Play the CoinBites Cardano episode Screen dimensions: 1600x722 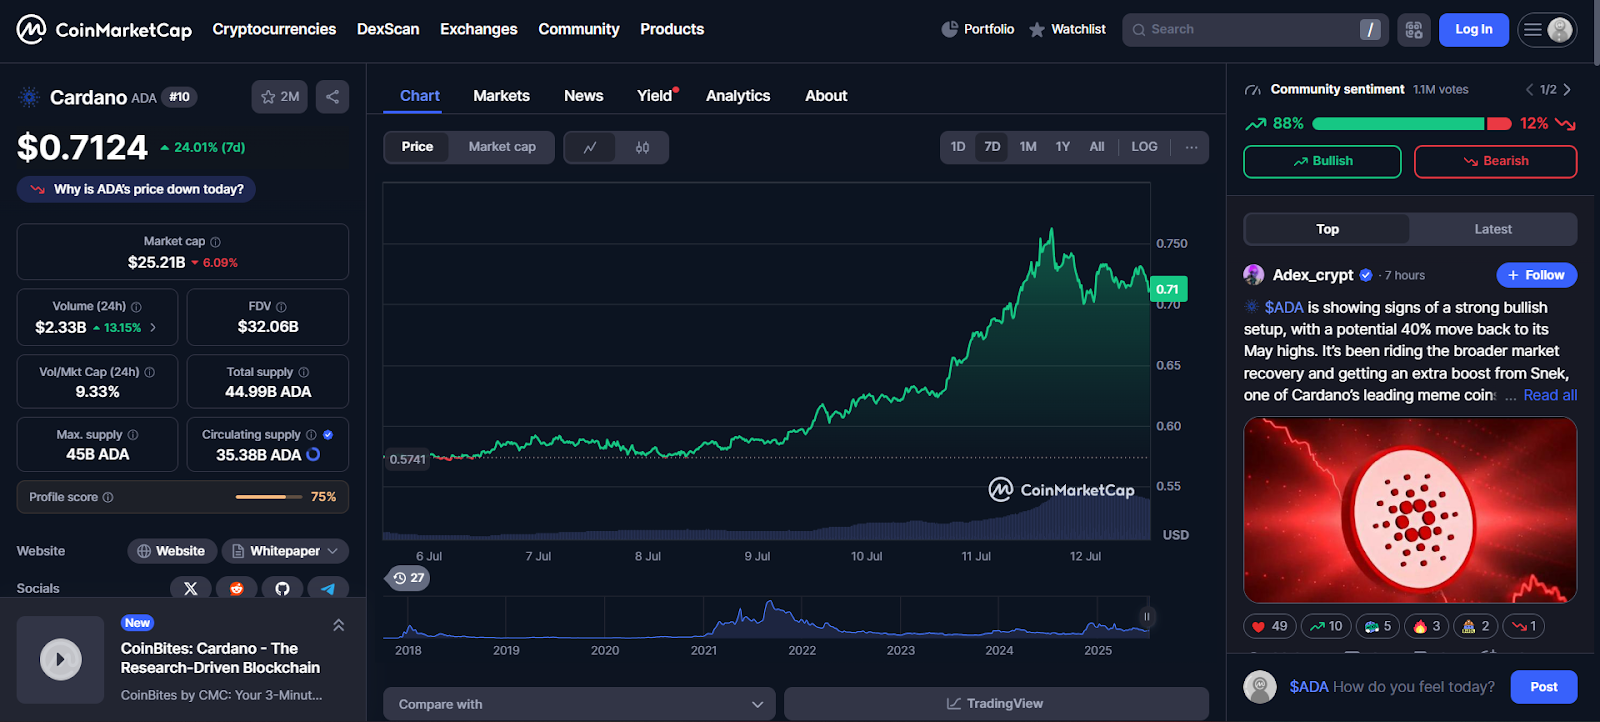tap(60, 660)
